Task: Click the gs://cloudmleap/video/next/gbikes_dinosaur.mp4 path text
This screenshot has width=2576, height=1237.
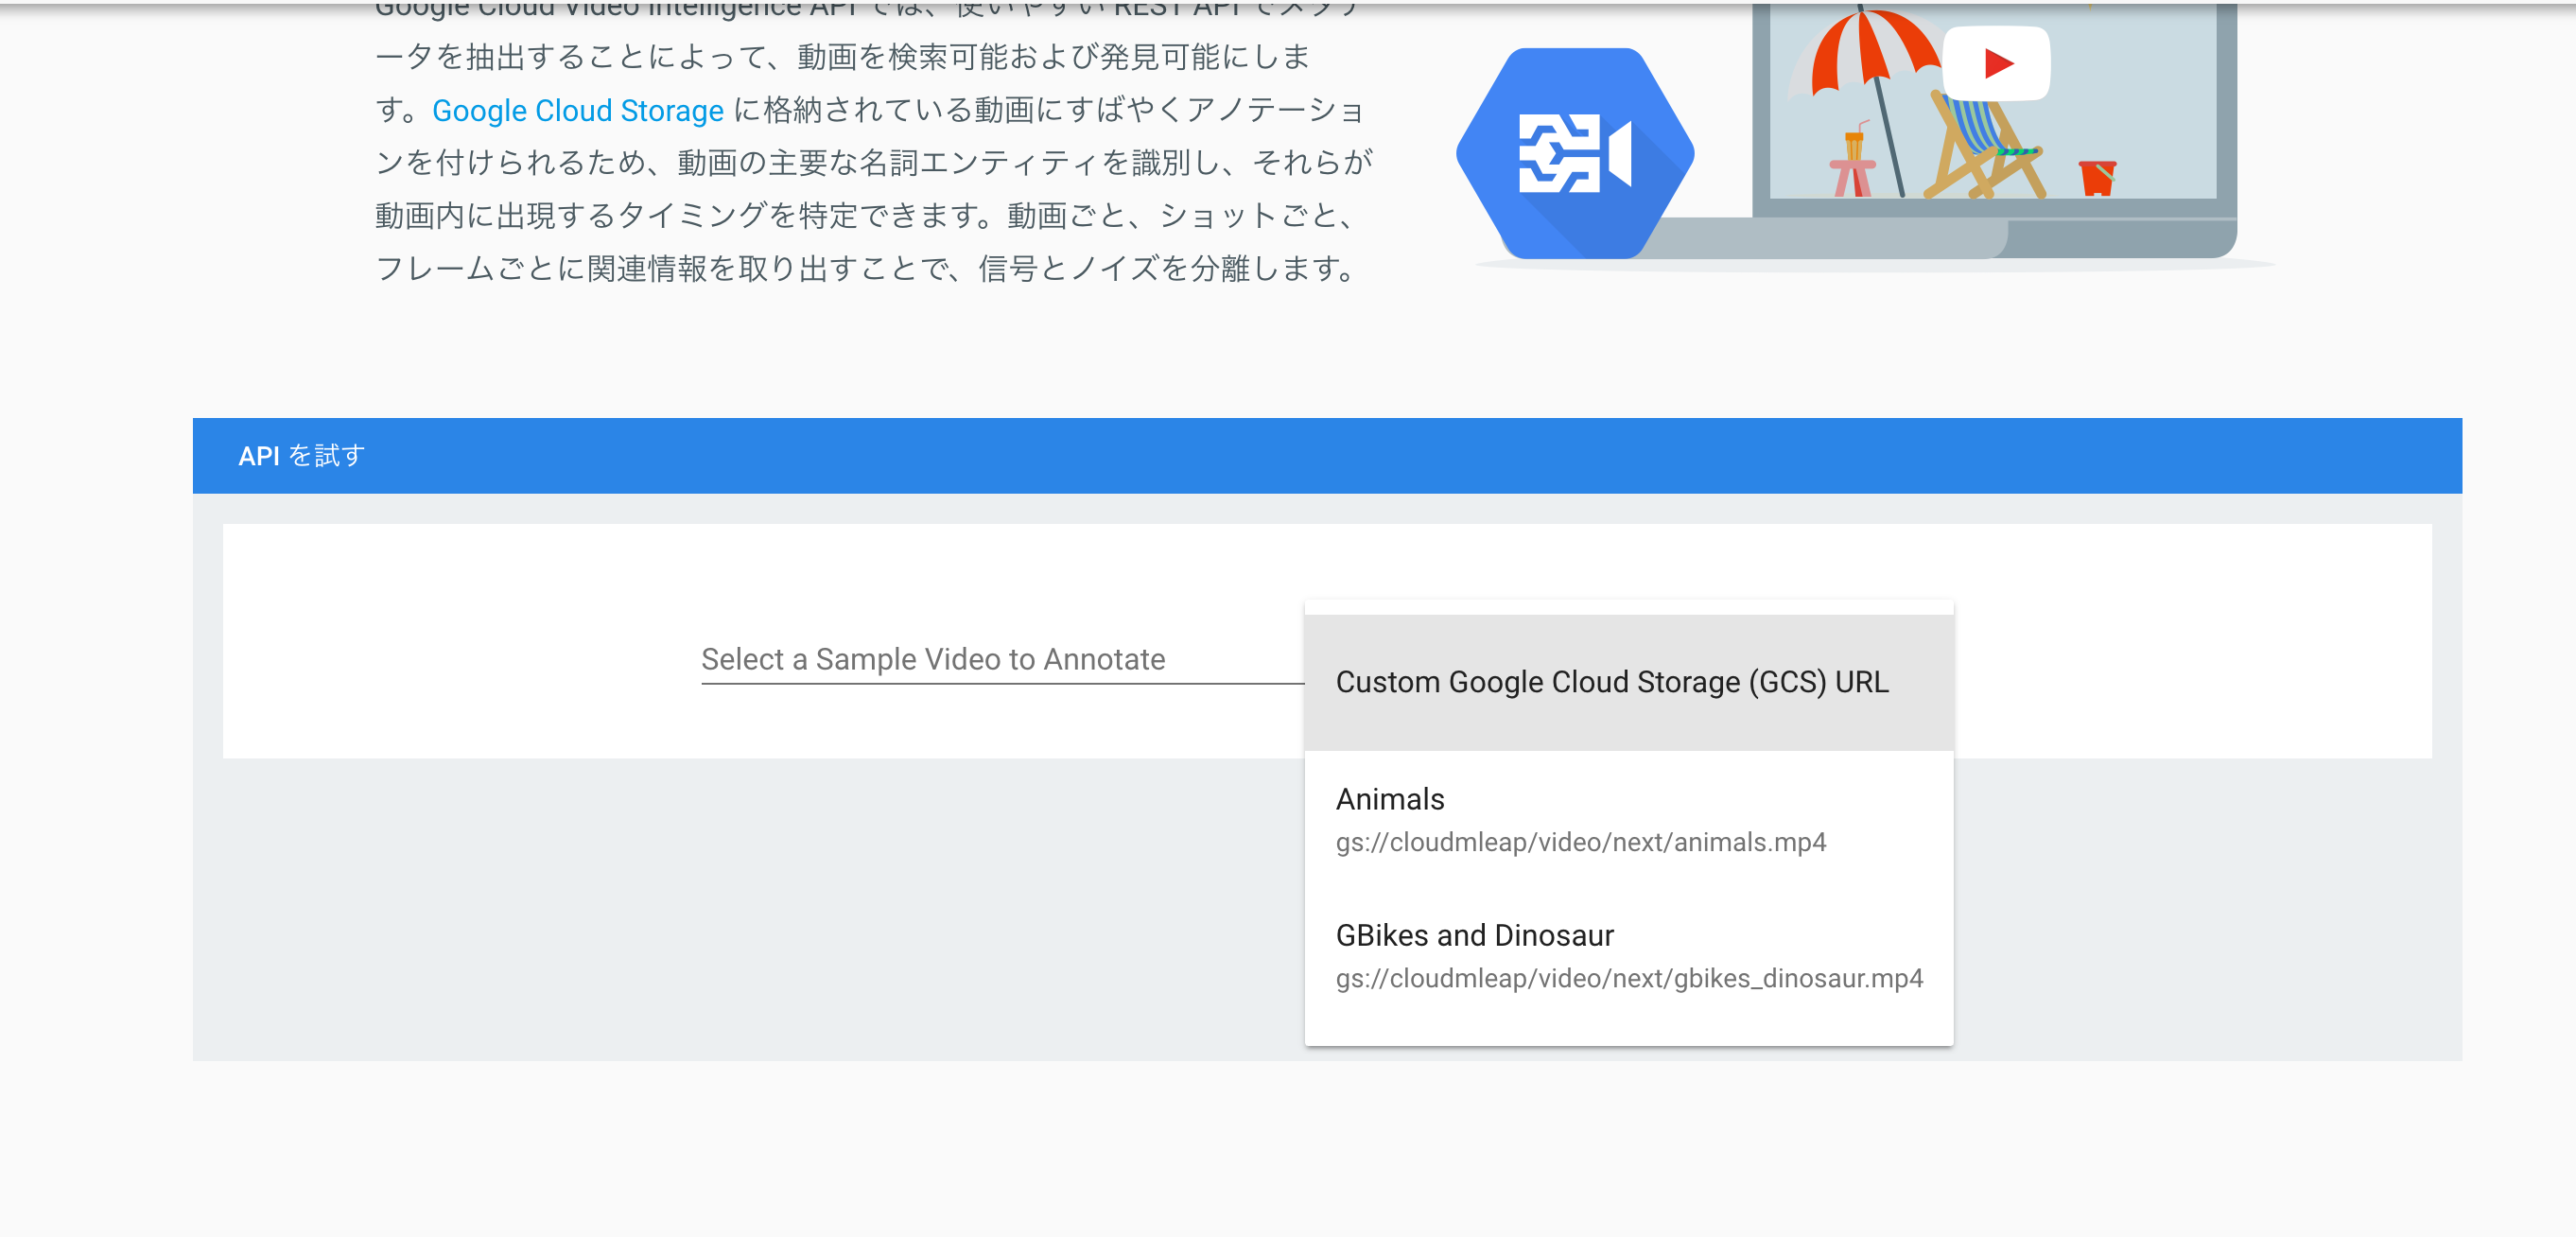Action: pos(1629,978)
